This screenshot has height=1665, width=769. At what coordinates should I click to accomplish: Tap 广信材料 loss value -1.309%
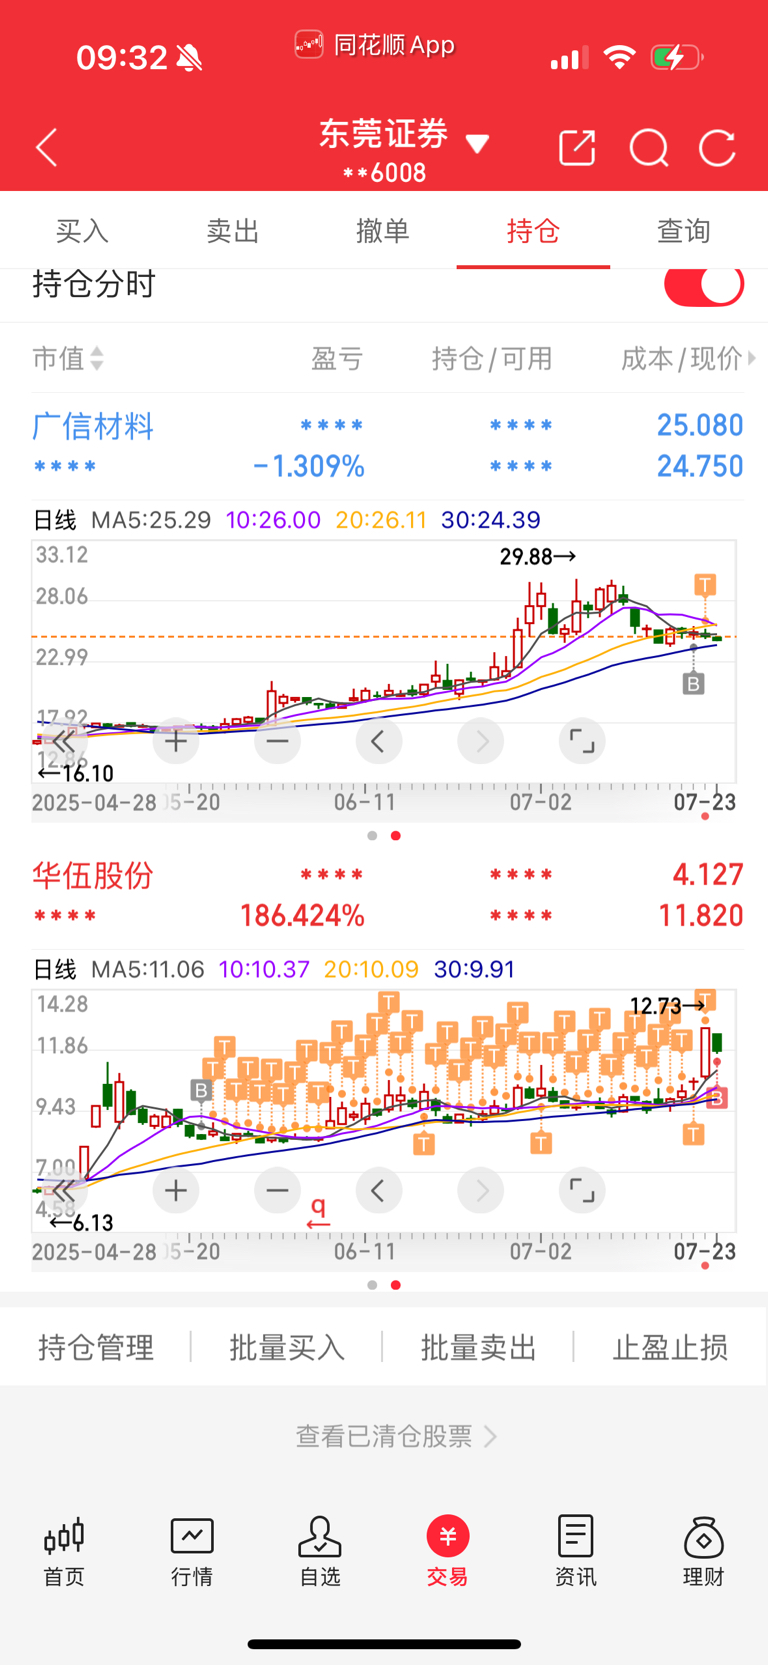pos(308,466)
